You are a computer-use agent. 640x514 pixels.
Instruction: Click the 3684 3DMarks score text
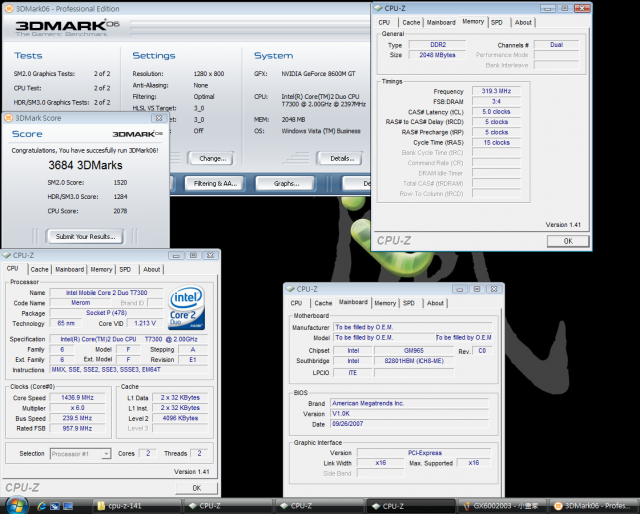pos(85,165)
